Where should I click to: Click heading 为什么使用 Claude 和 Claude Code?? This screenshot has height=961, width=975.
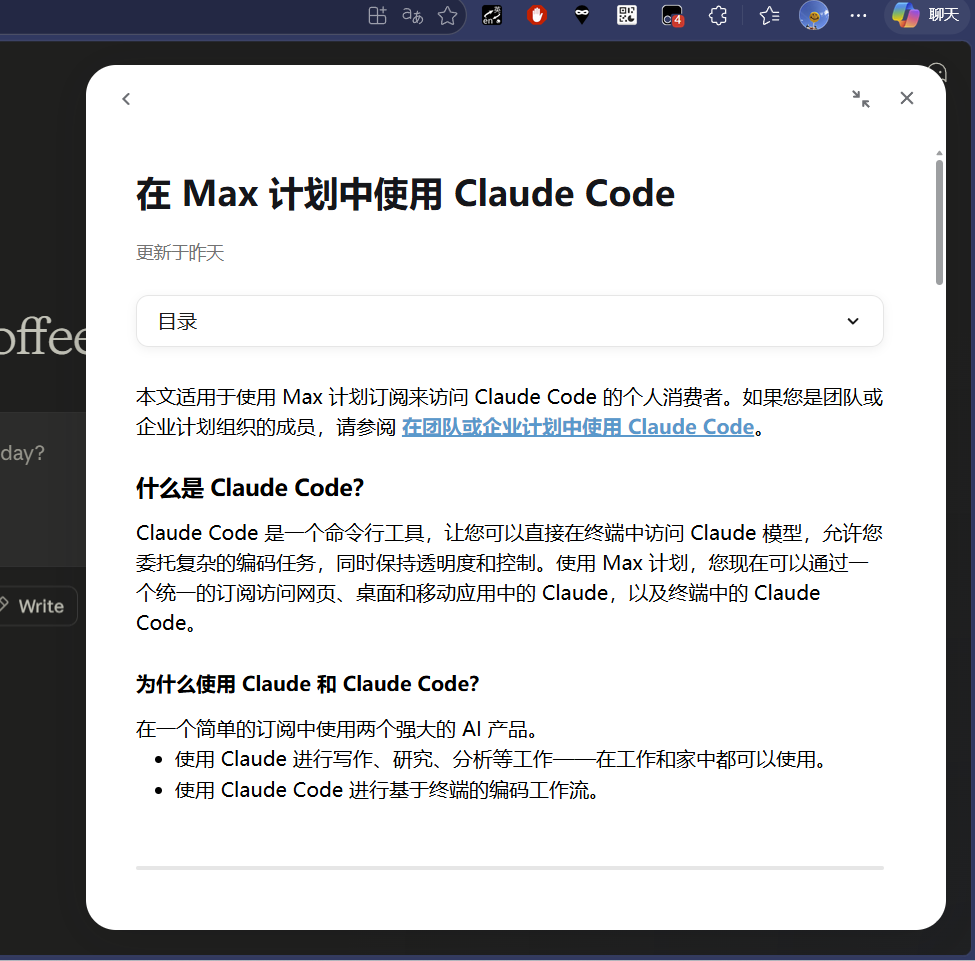coord(308,684)
